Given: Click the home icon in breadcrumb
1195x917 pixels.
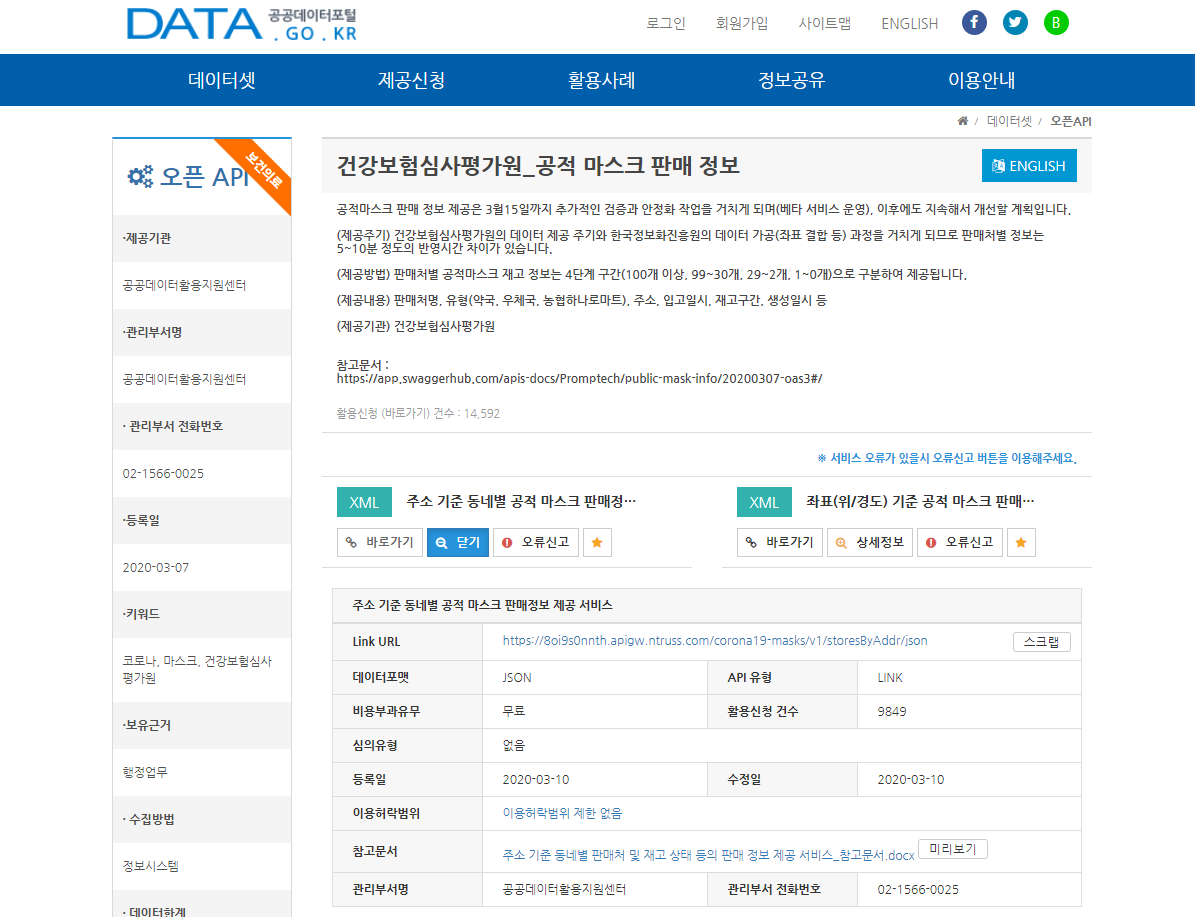Looking at the screenshot, I should pos(963,120).
